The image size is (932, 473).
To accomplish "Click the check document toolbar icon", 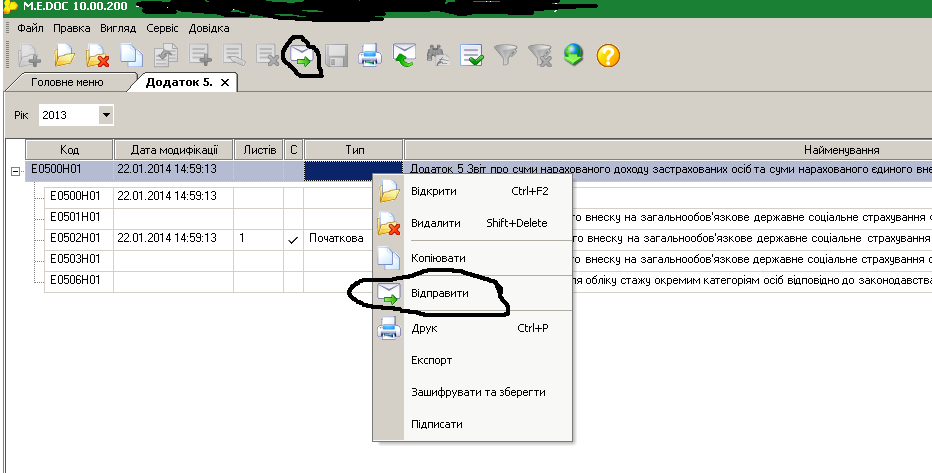I will coord(471,56).
